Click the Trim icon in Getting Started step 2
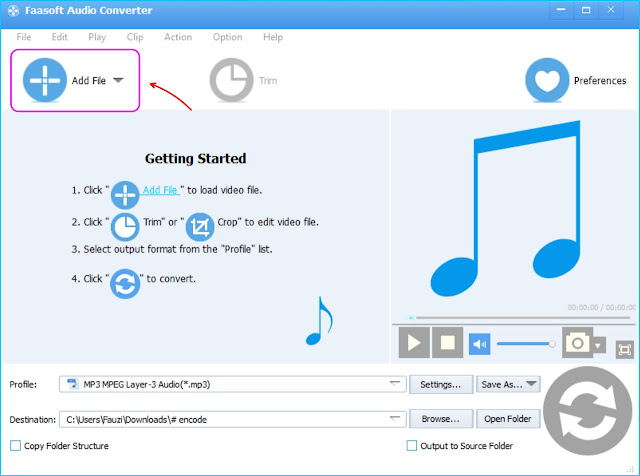The image size is (640, 476). click(x=125, y=227)
